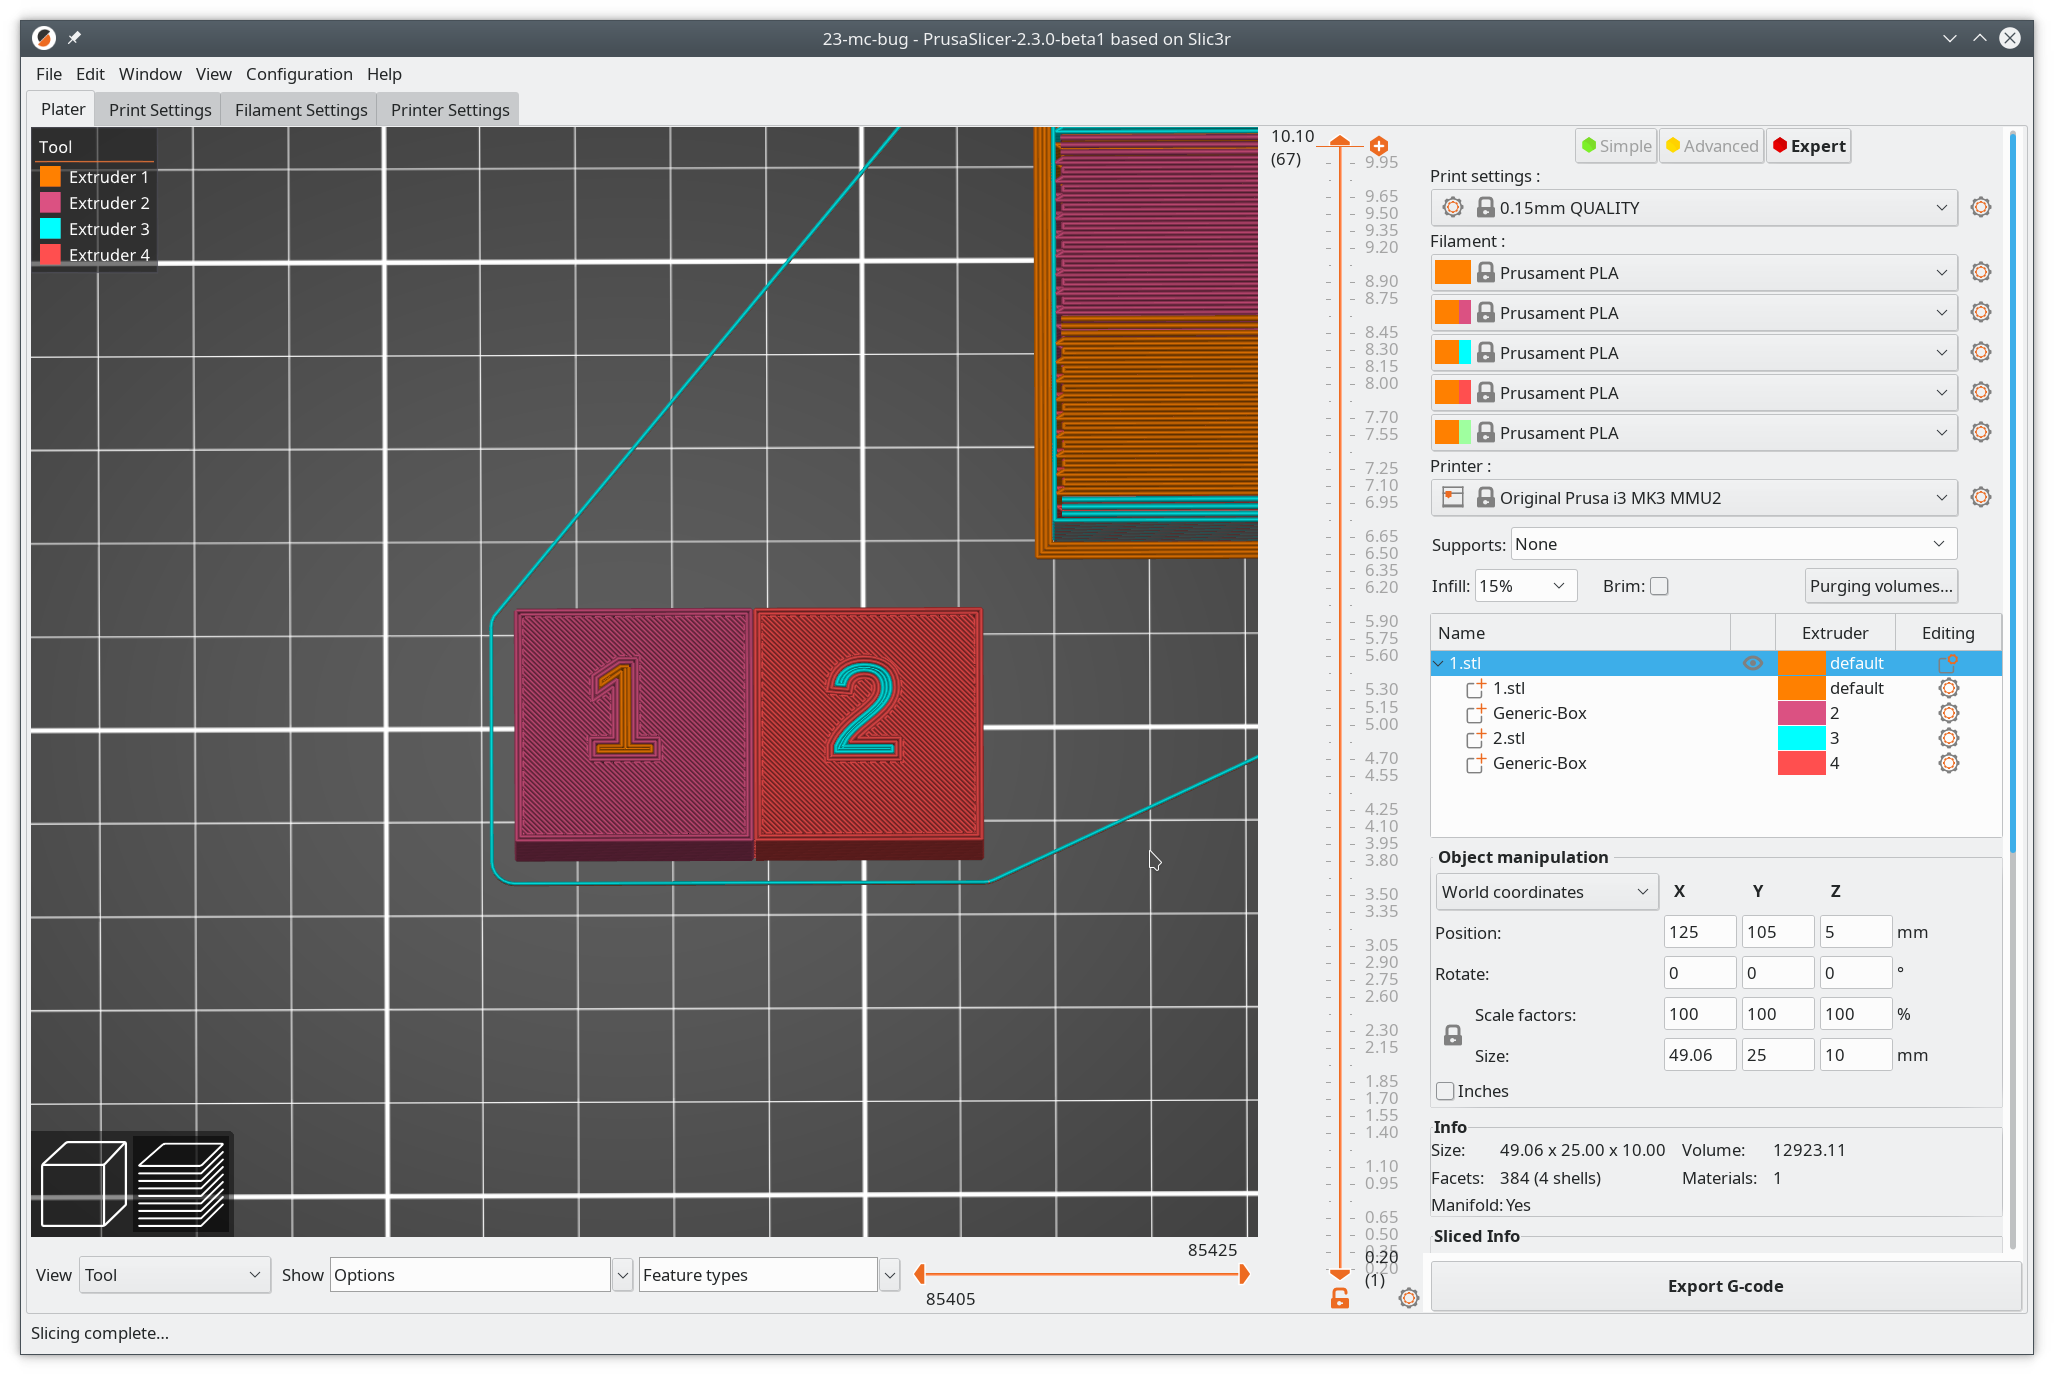Click the Position X input field

(x=1699, y=932)
